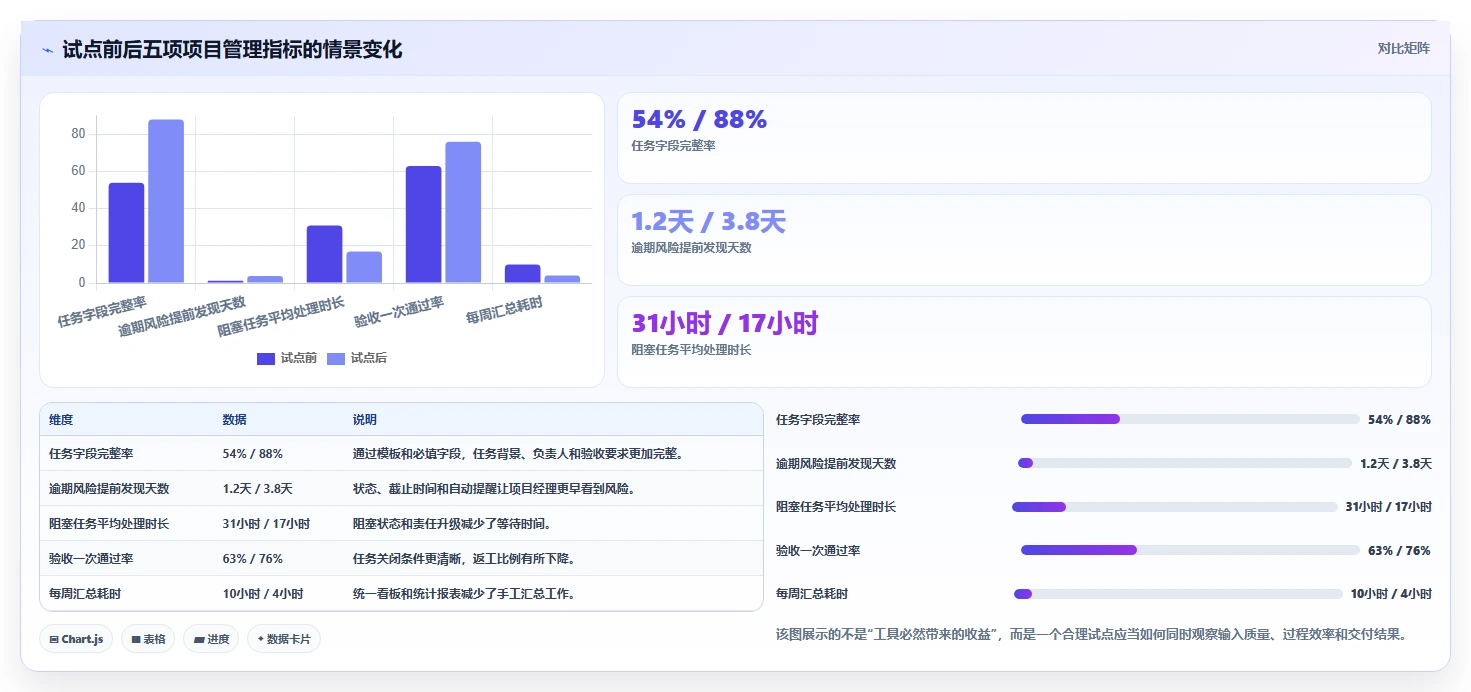The height and width of the screenshot is (692, 1471).
Task: Click chart axis label 每周汇总耗时
Action: pyautogui.click(x=505, y=311)
